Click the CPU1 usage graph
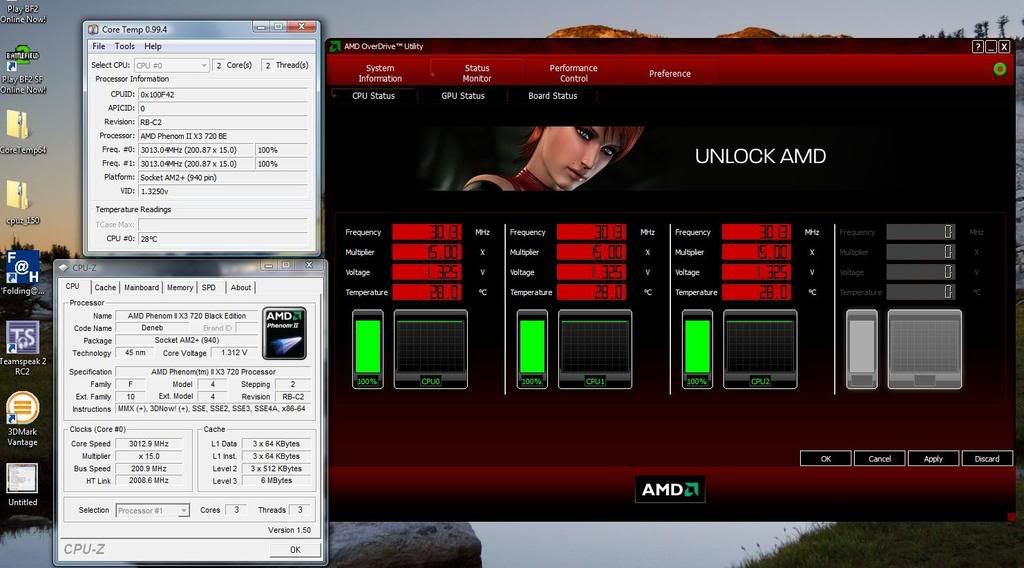 595,349
